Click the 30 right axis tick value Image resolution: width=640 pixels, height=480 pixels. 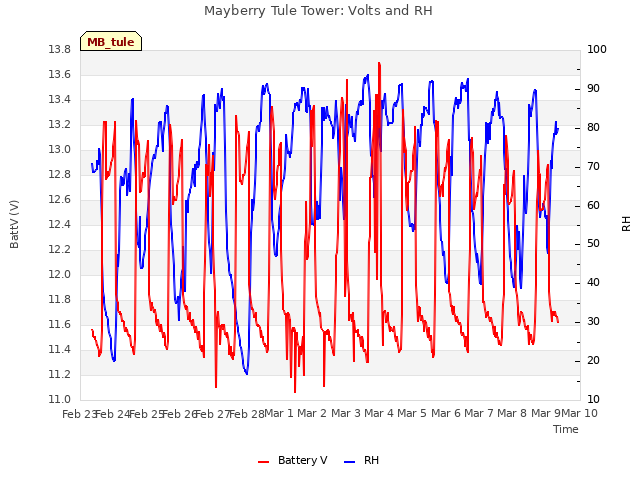(593, 322)
